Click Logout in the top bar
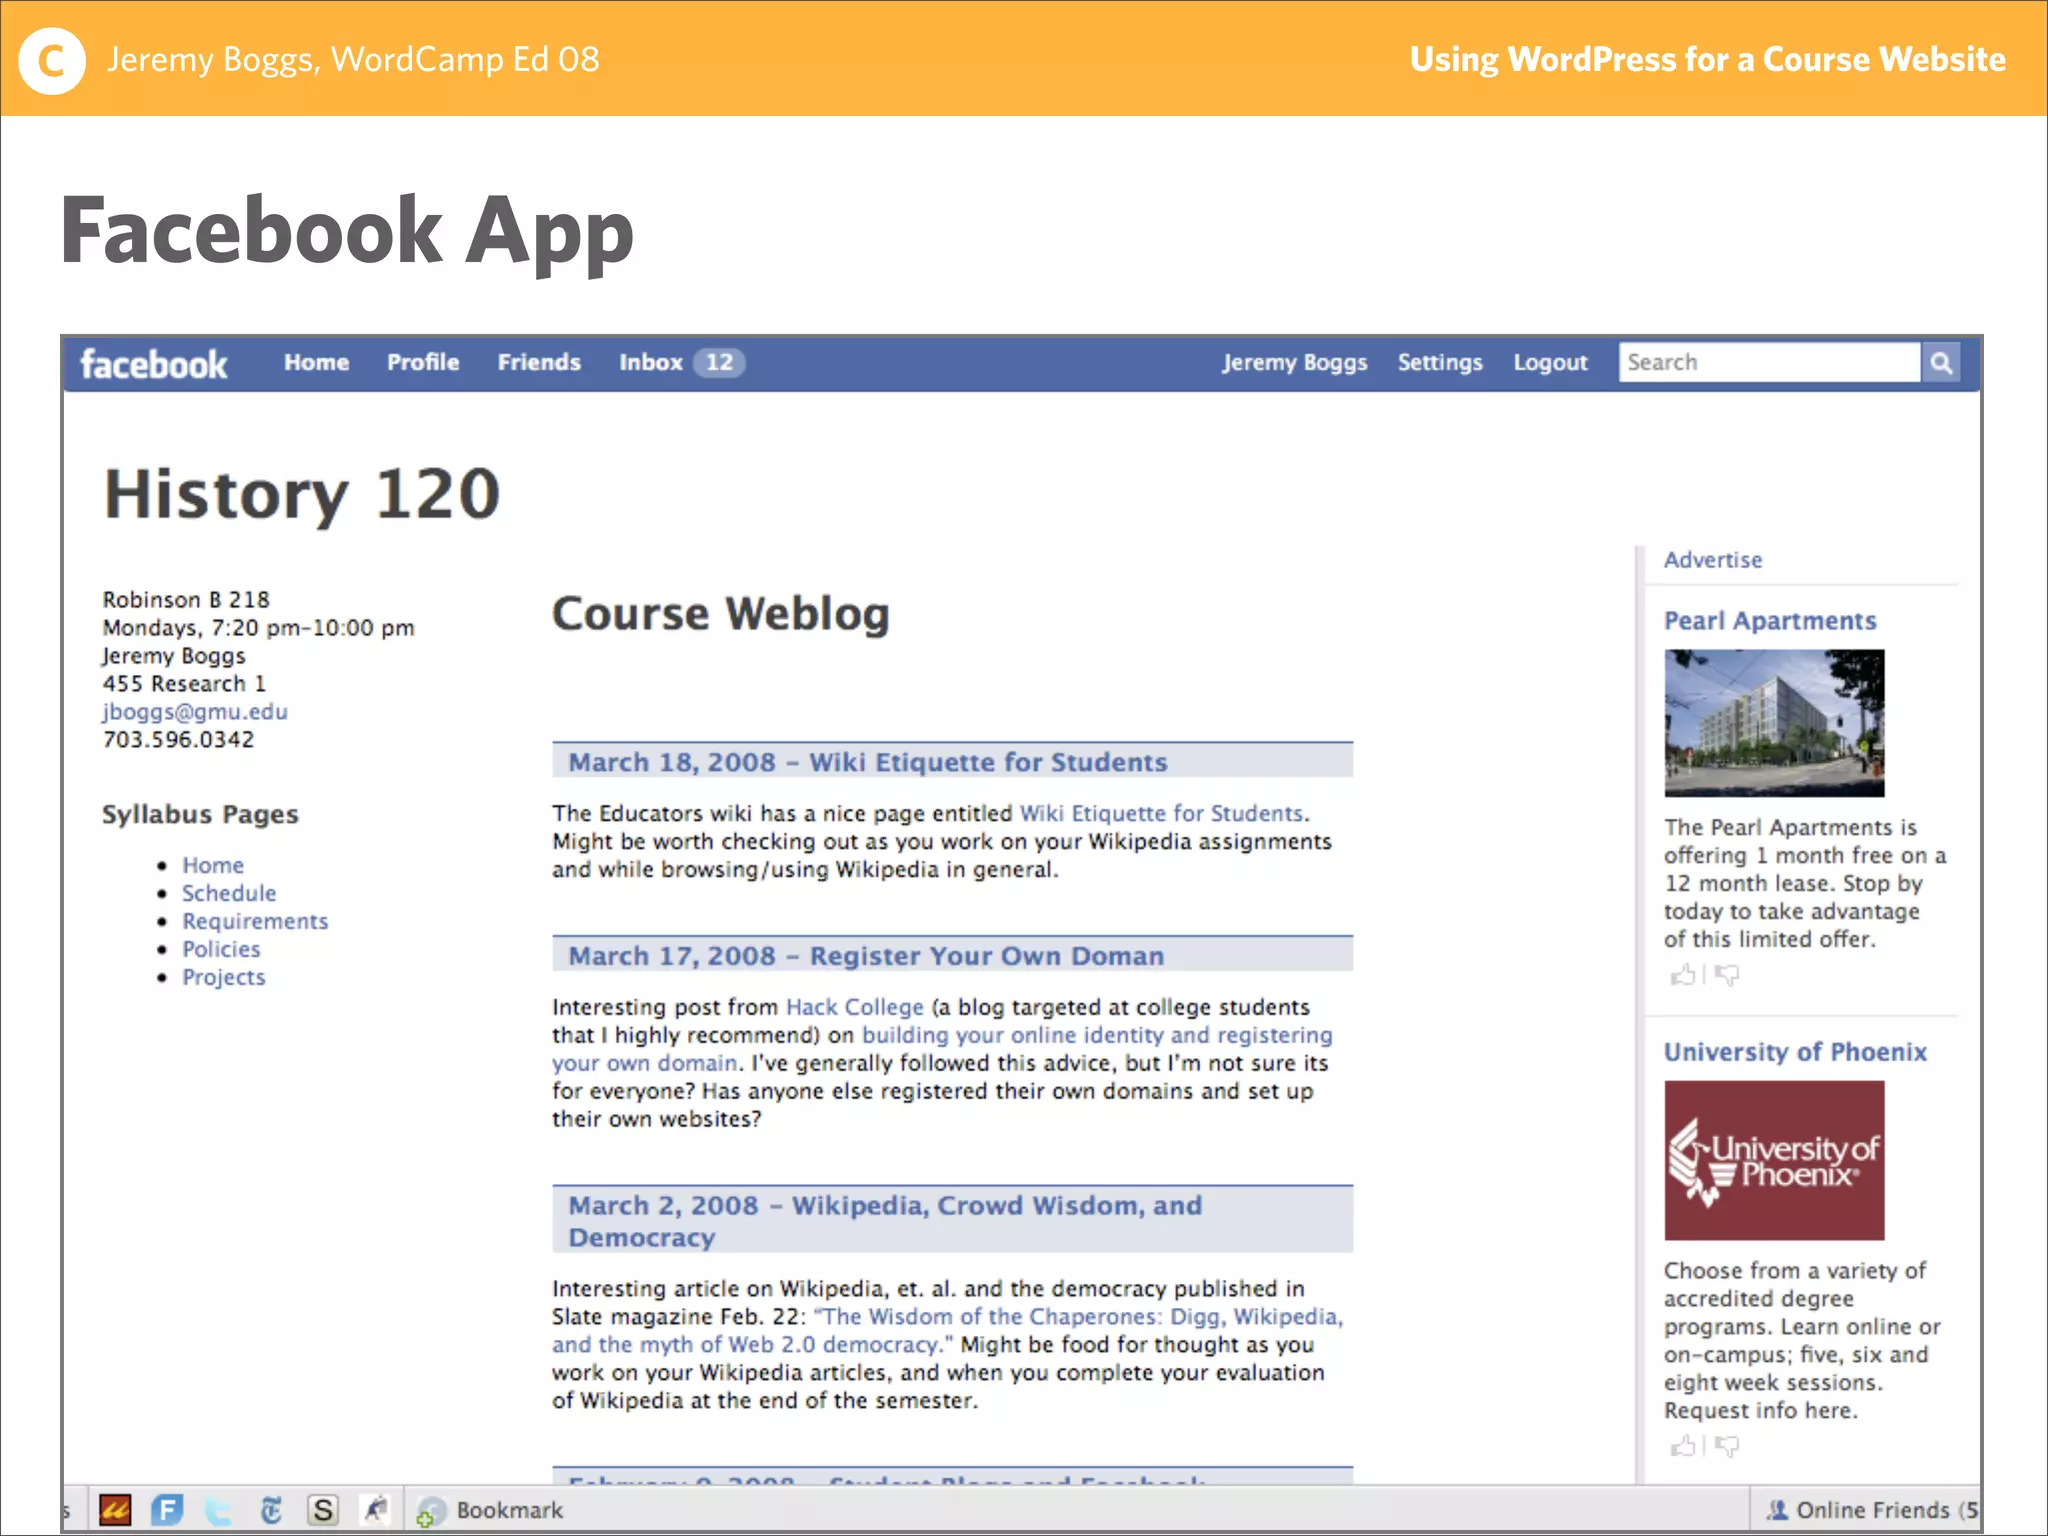Viewport: 2048px width, 1536px height. click(x=1550, y=363)
